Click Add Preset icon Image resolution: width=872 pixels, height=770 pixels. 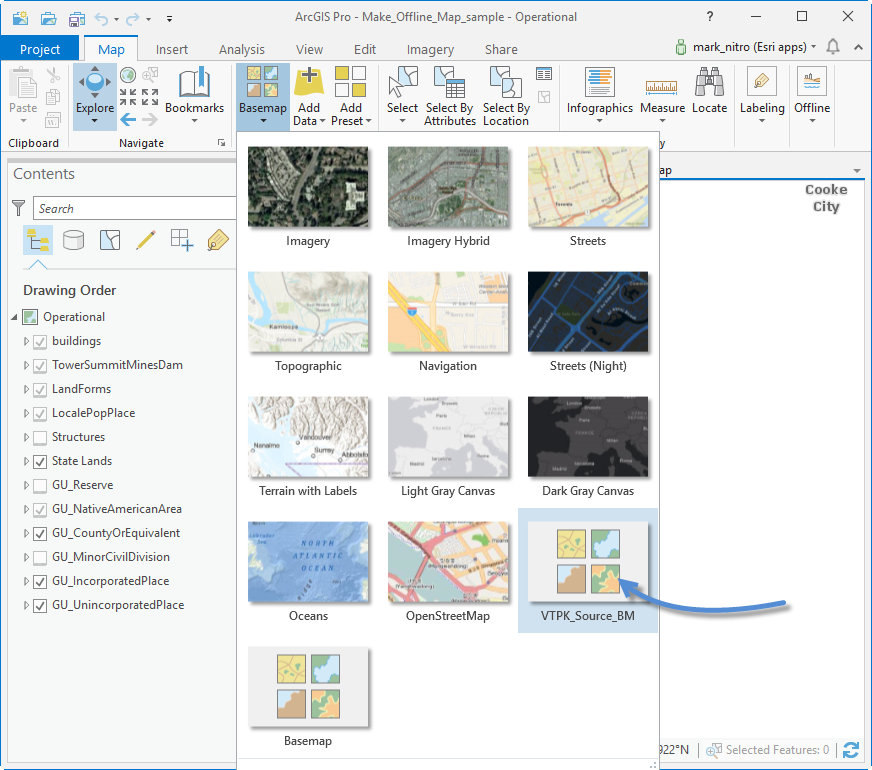click(350, 82)
